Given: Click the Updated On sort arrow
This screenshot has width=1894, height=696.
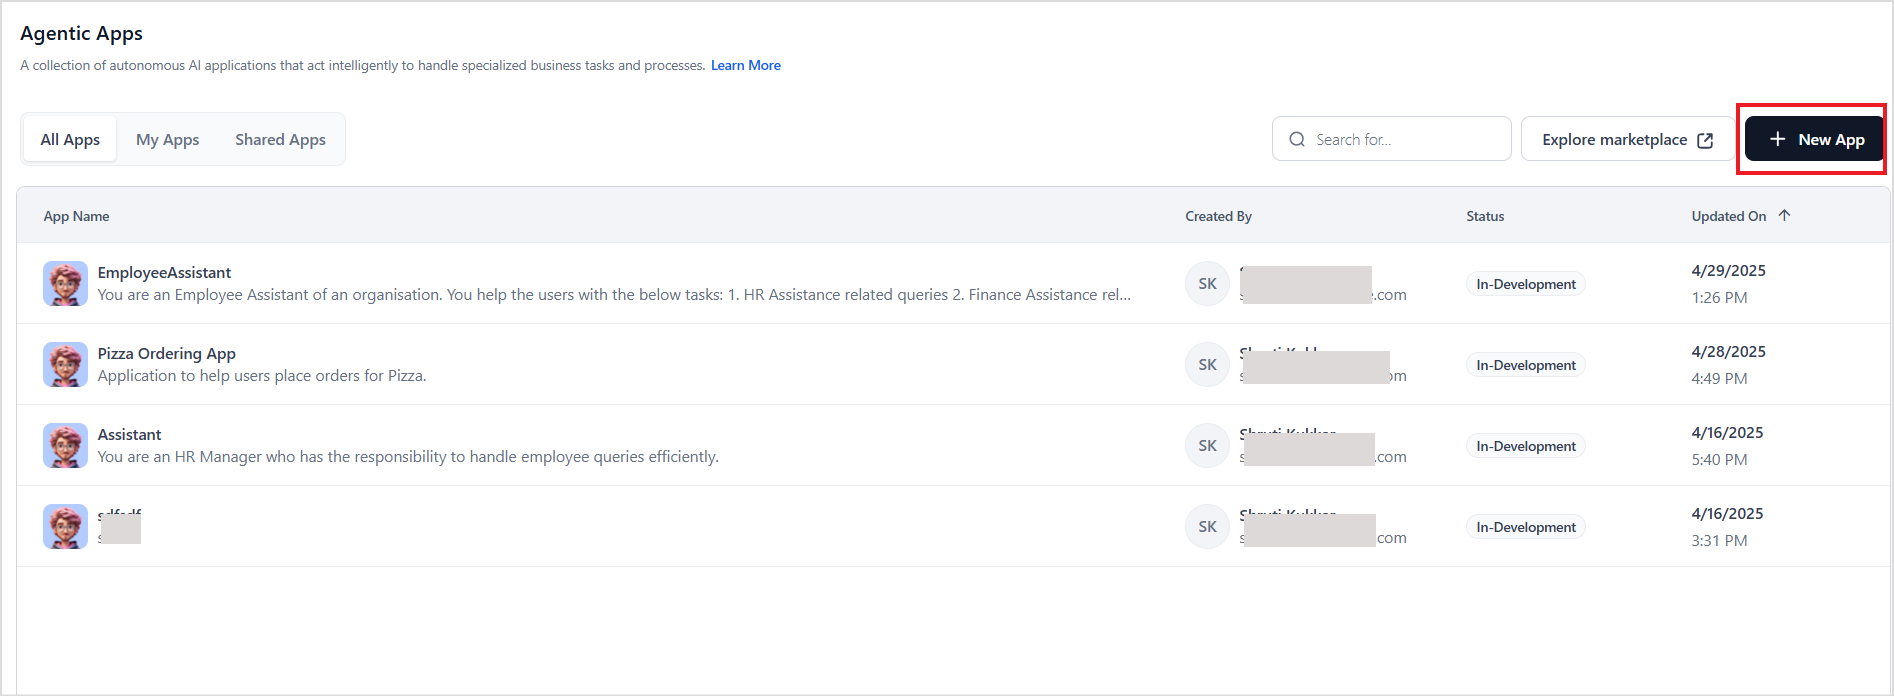Looking at the screenshot, I should 1785,216.
